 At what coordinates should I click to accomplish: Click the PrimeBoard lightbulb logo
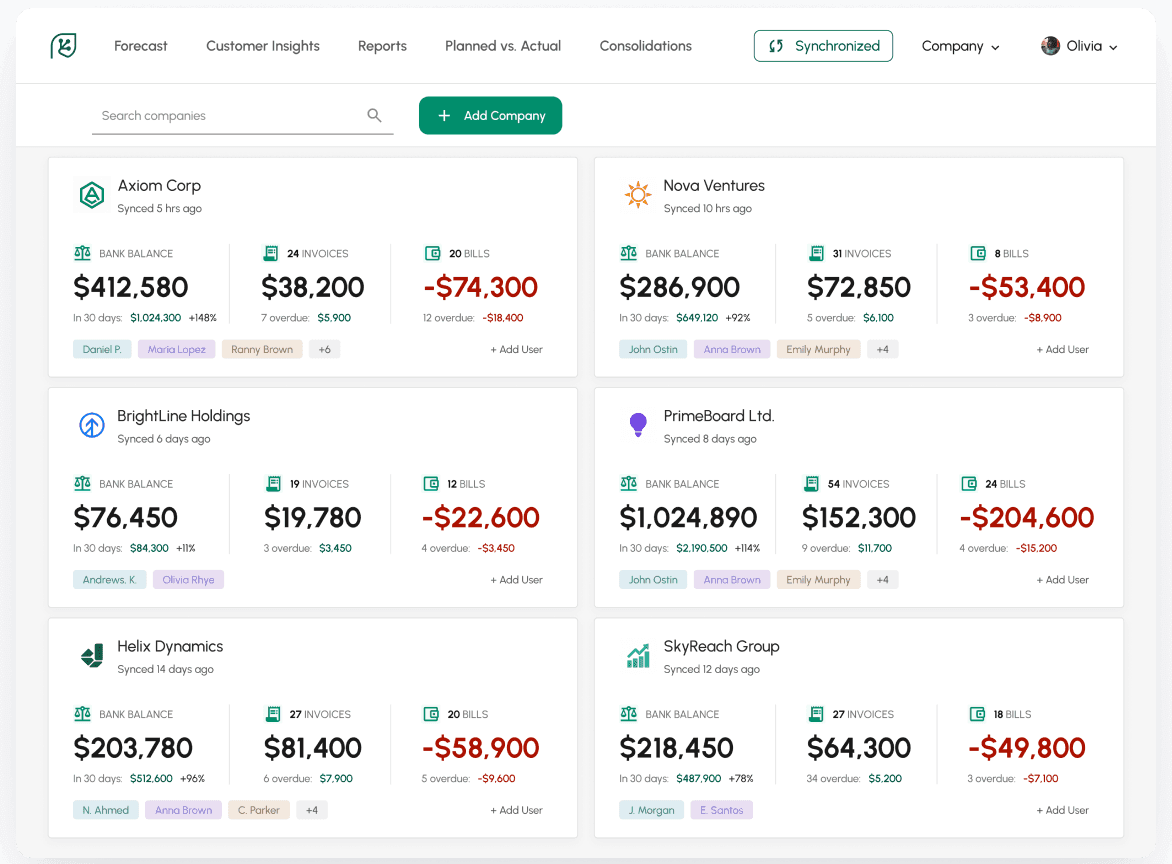tap(637, 425)
